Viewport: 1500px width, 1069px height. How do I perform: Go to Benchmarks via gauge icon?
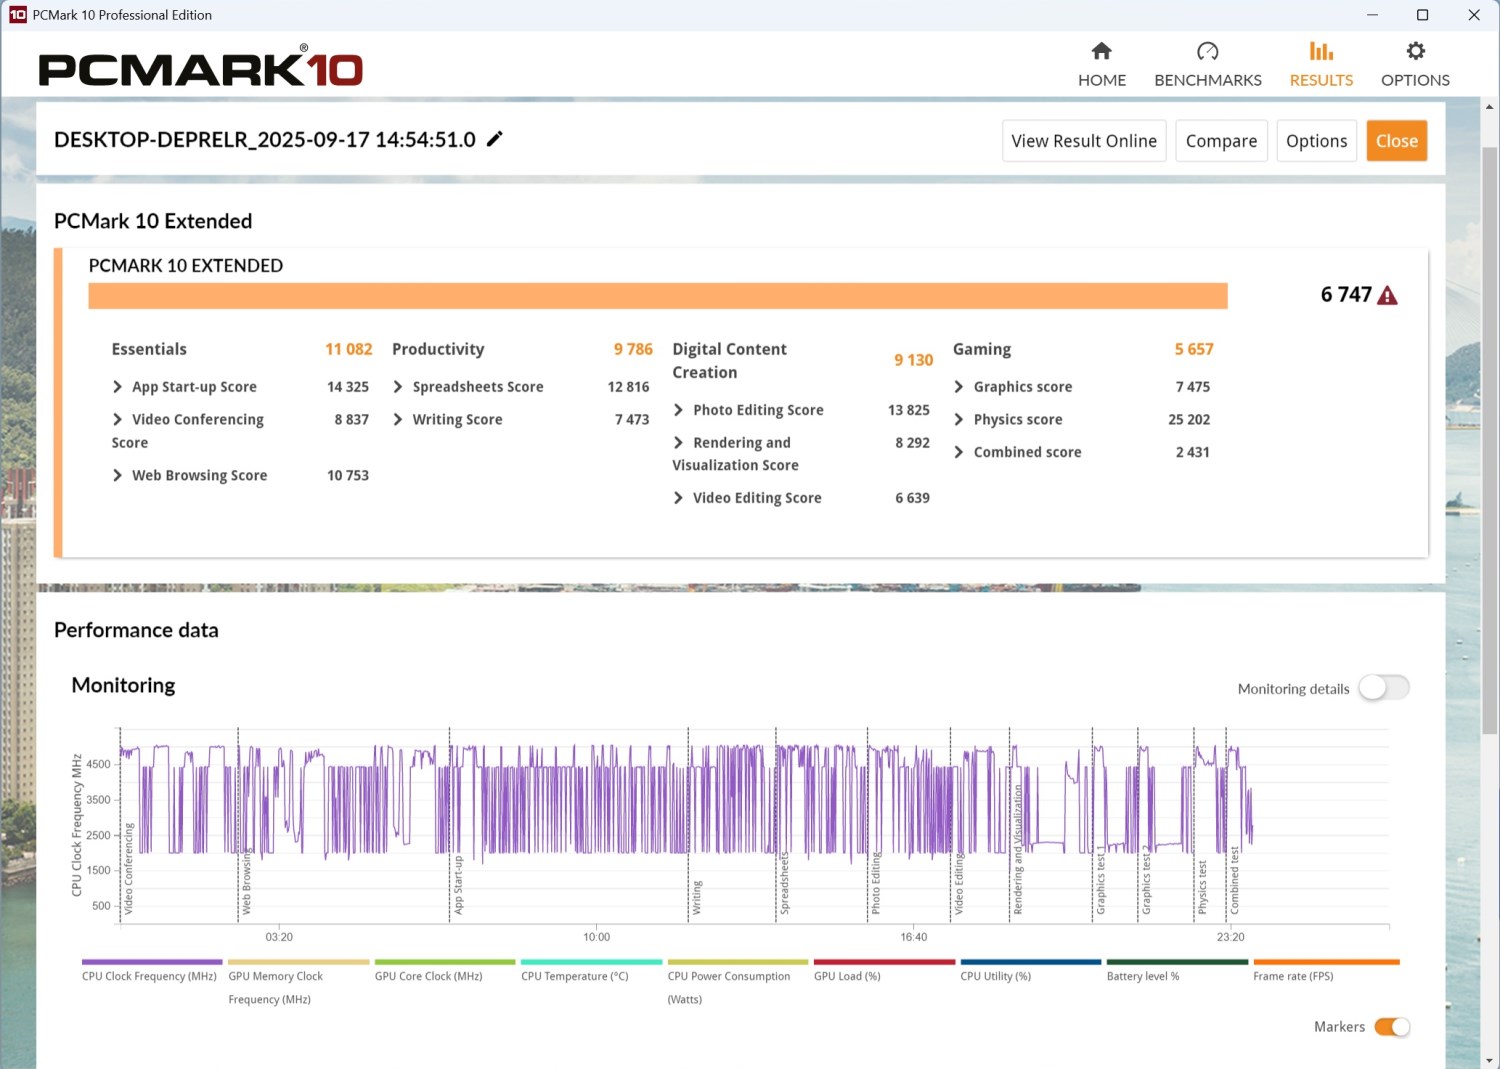tap(1207, 52)
